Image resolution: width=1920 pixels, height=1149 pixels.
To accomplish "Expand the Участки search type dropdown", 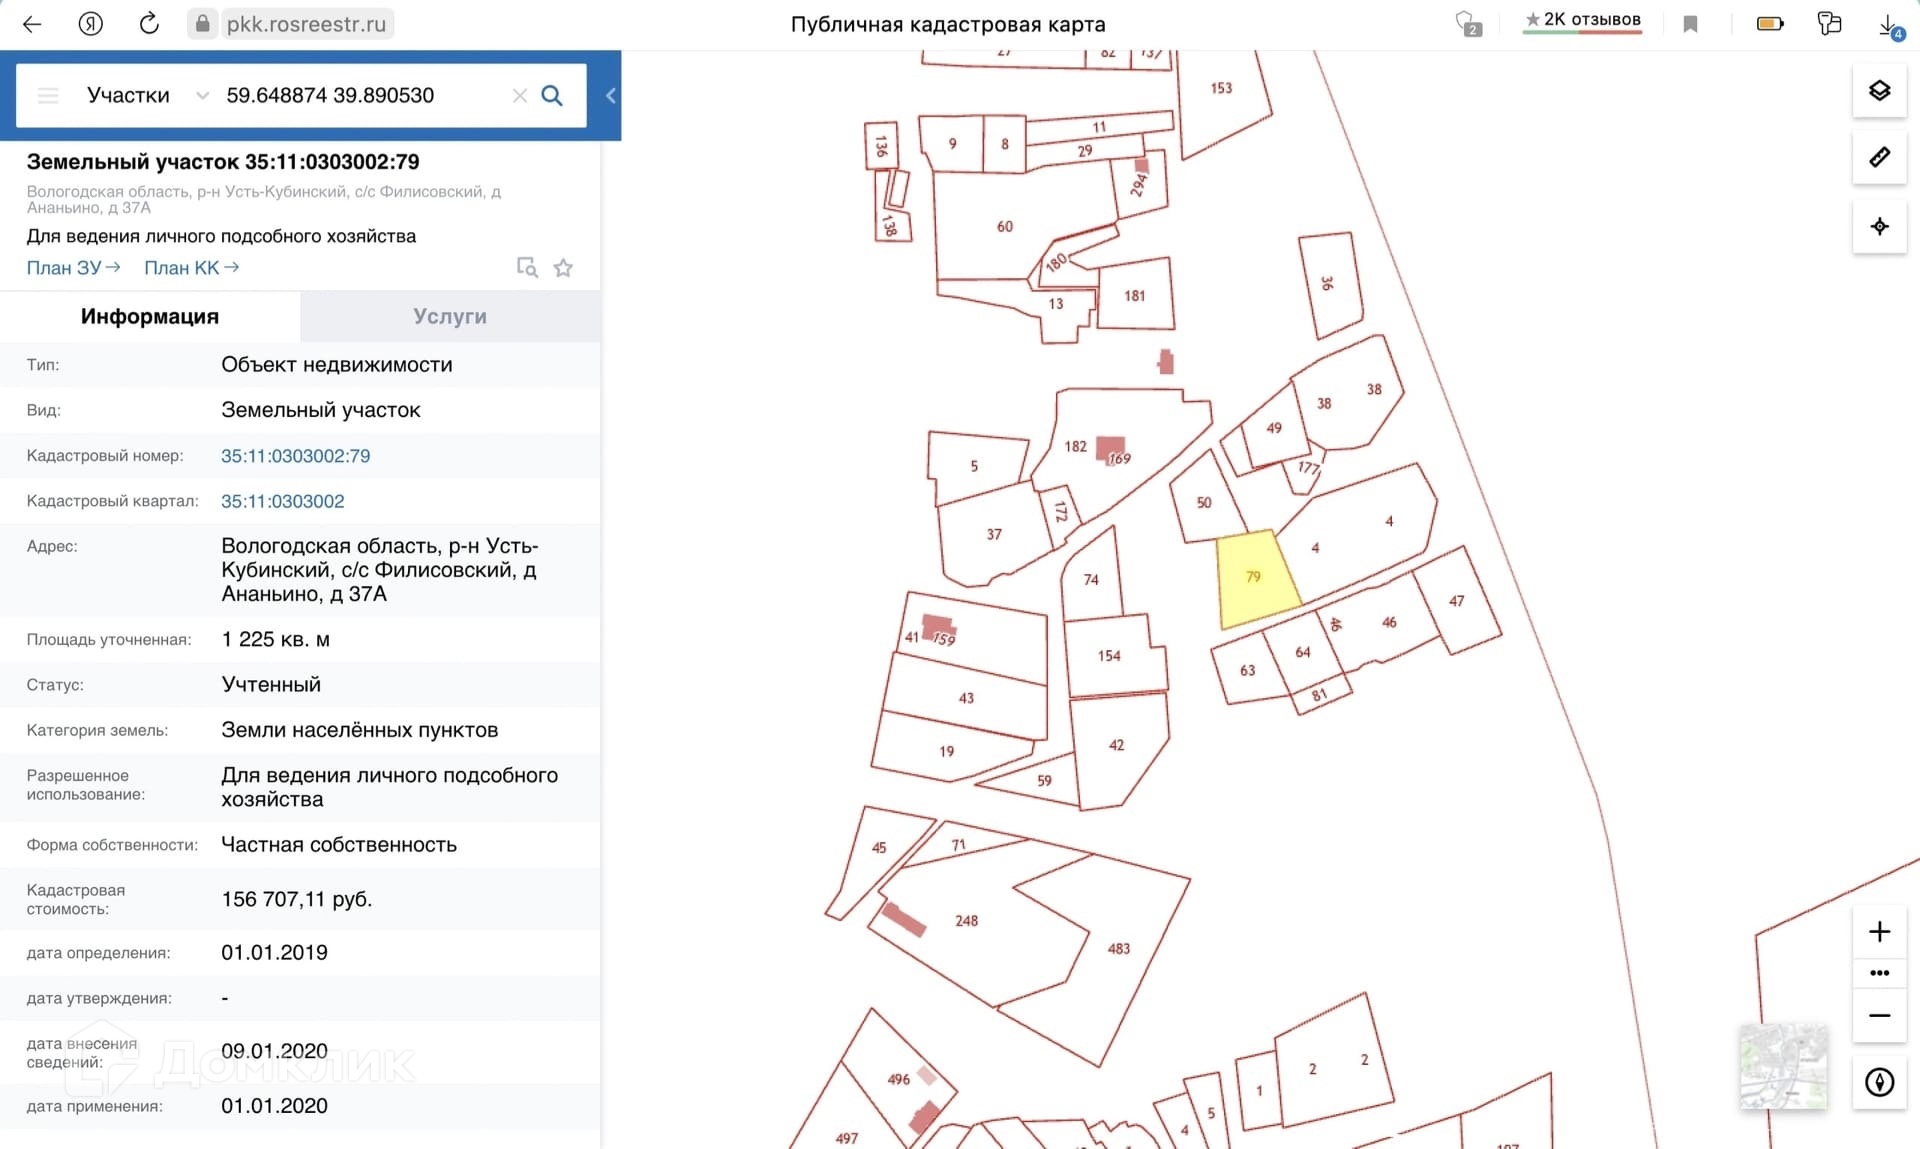I will pyautogui.click(x=145, y=96).
